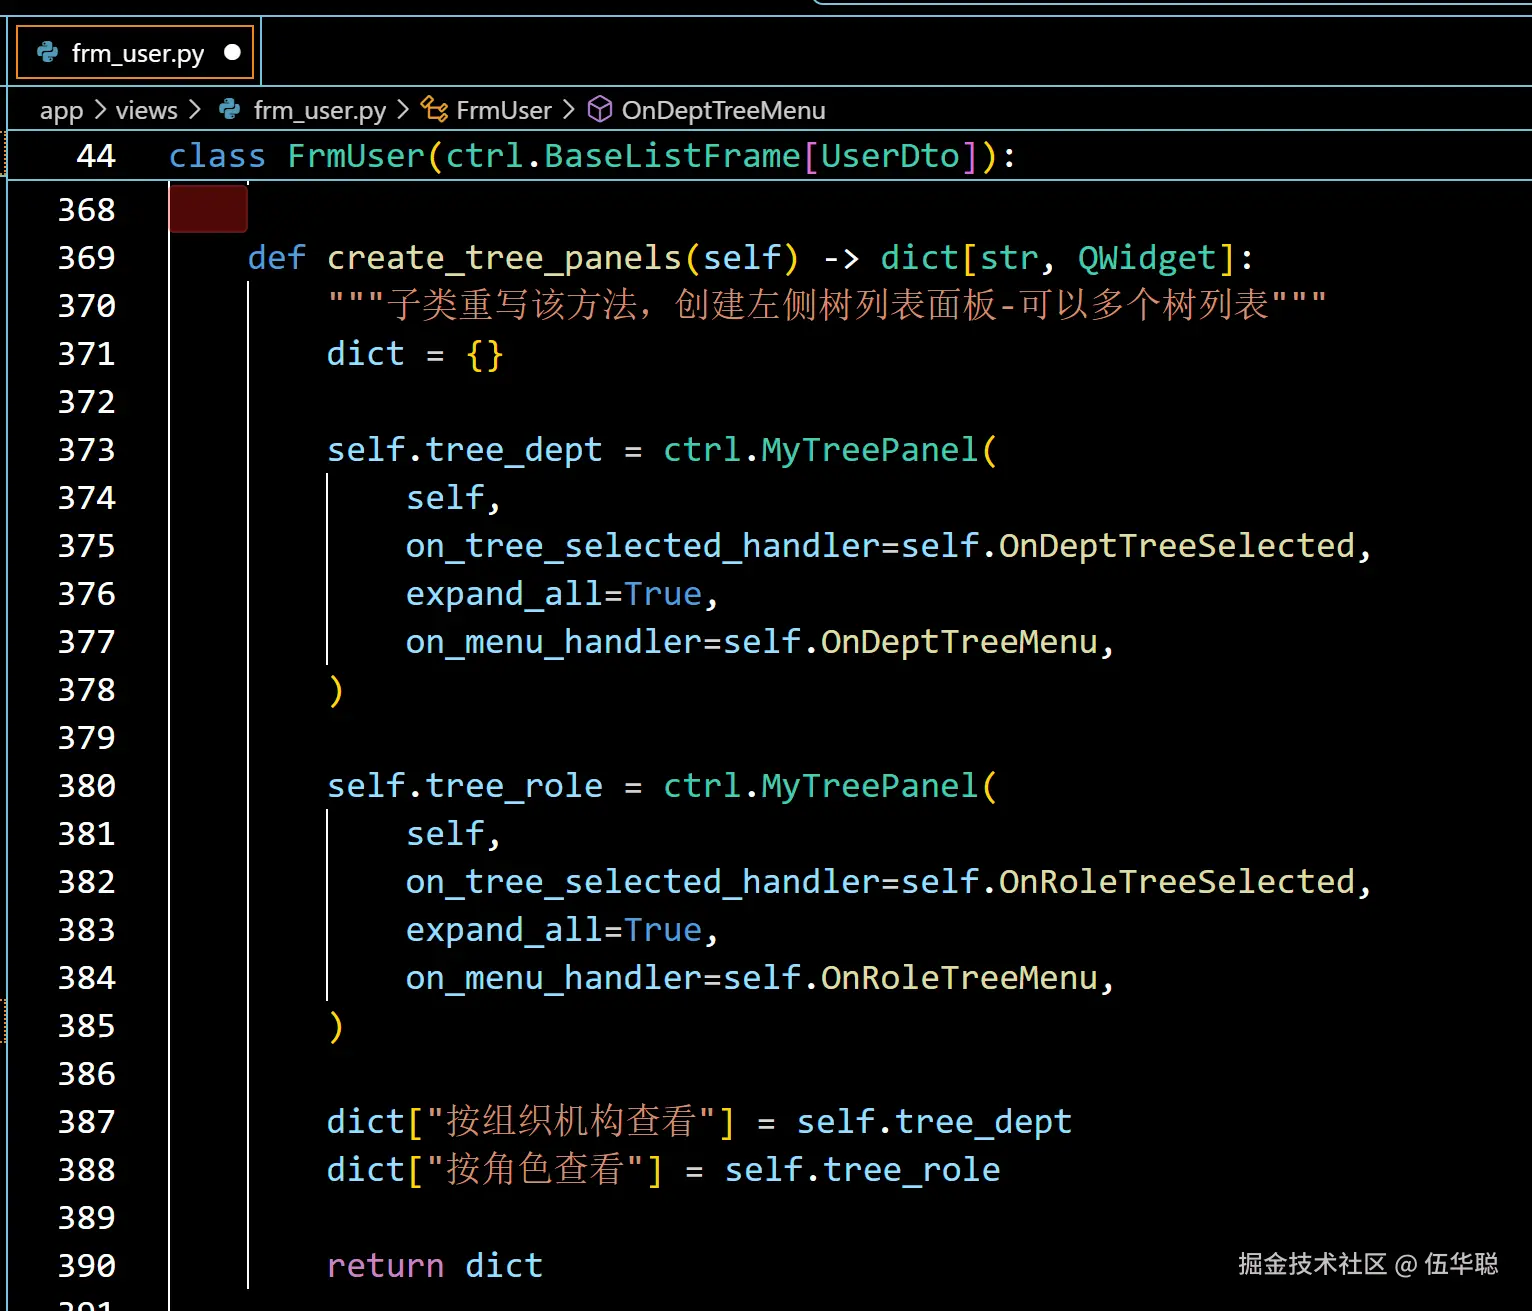This screenshot has height=1311, width=1532.
Task: Click closing parenthesis on line 378
Action: click(x=336, y=690)
